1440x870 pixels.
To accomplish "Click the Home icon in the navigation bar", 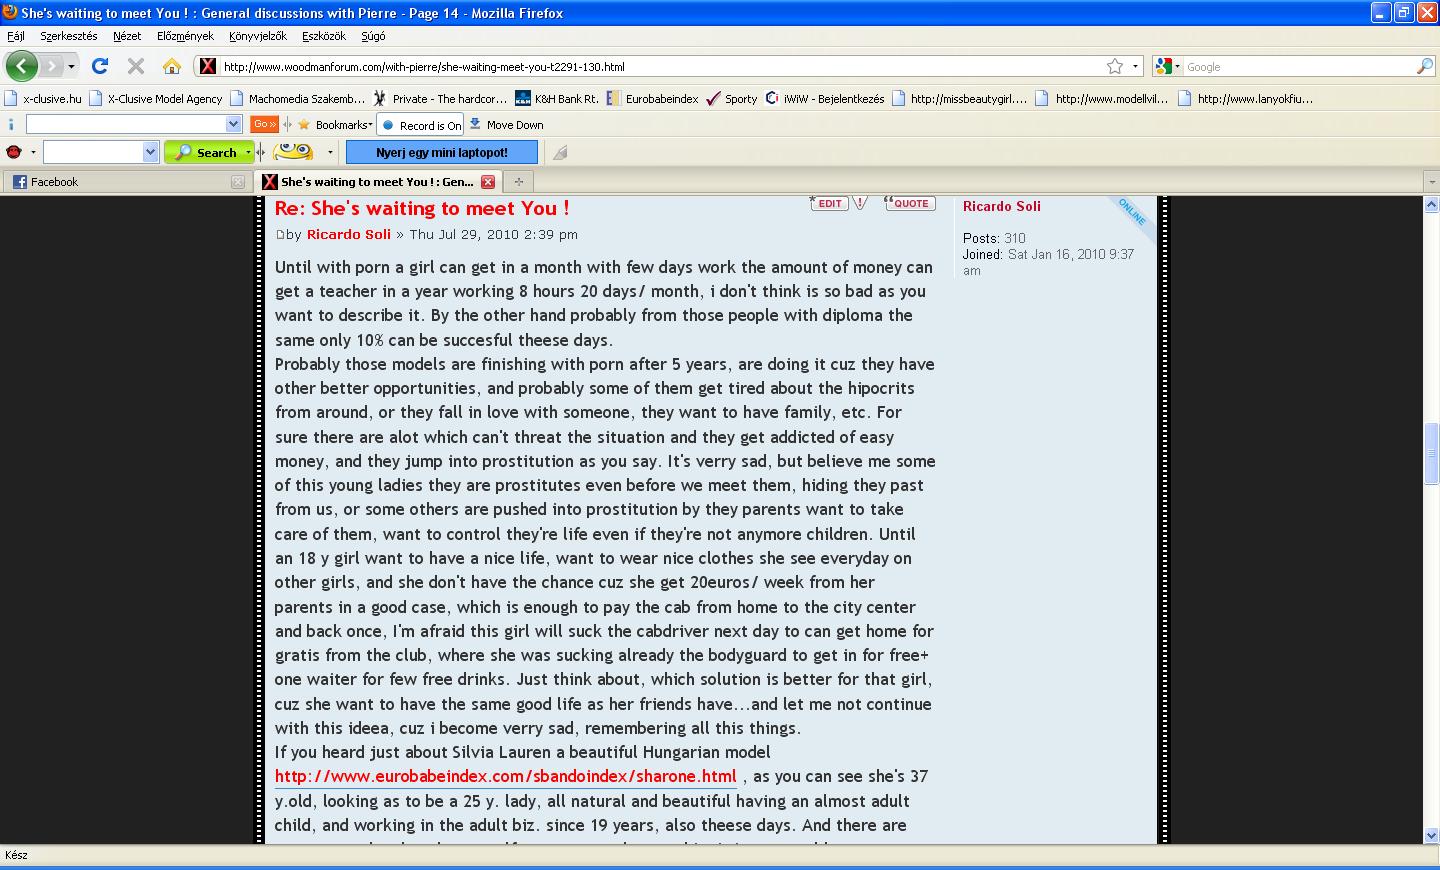I will (172, 66).
